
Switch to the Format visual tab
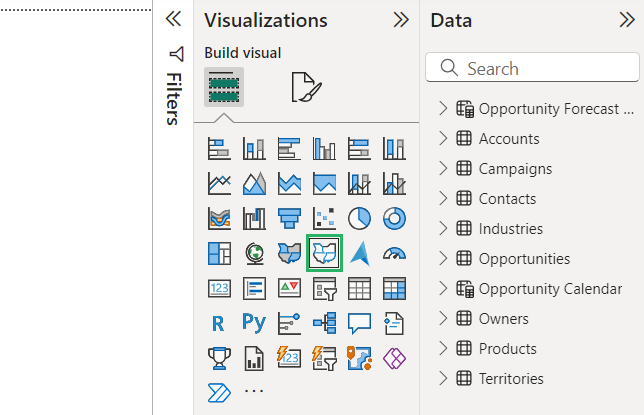306,88
